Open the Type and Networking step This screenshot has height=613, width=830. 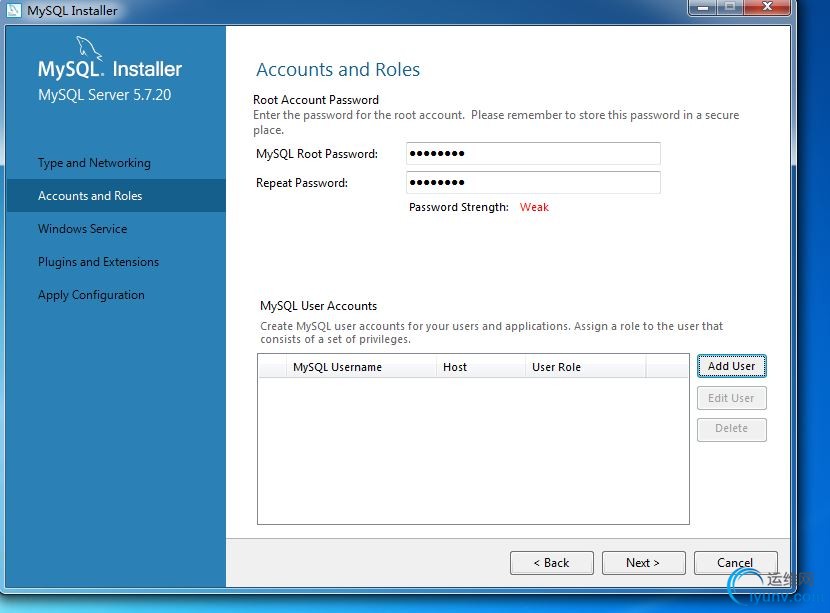(x=94, y=163)
